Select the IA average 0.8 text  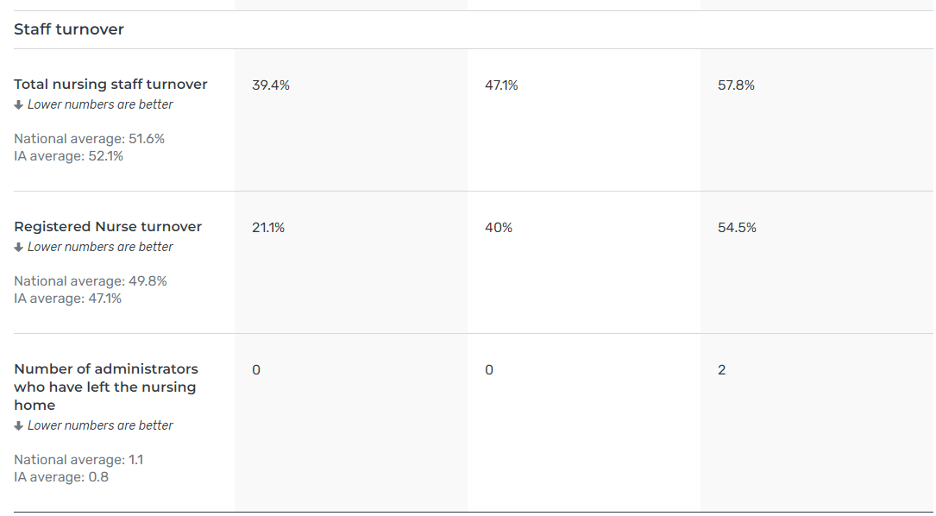(61, 477)
